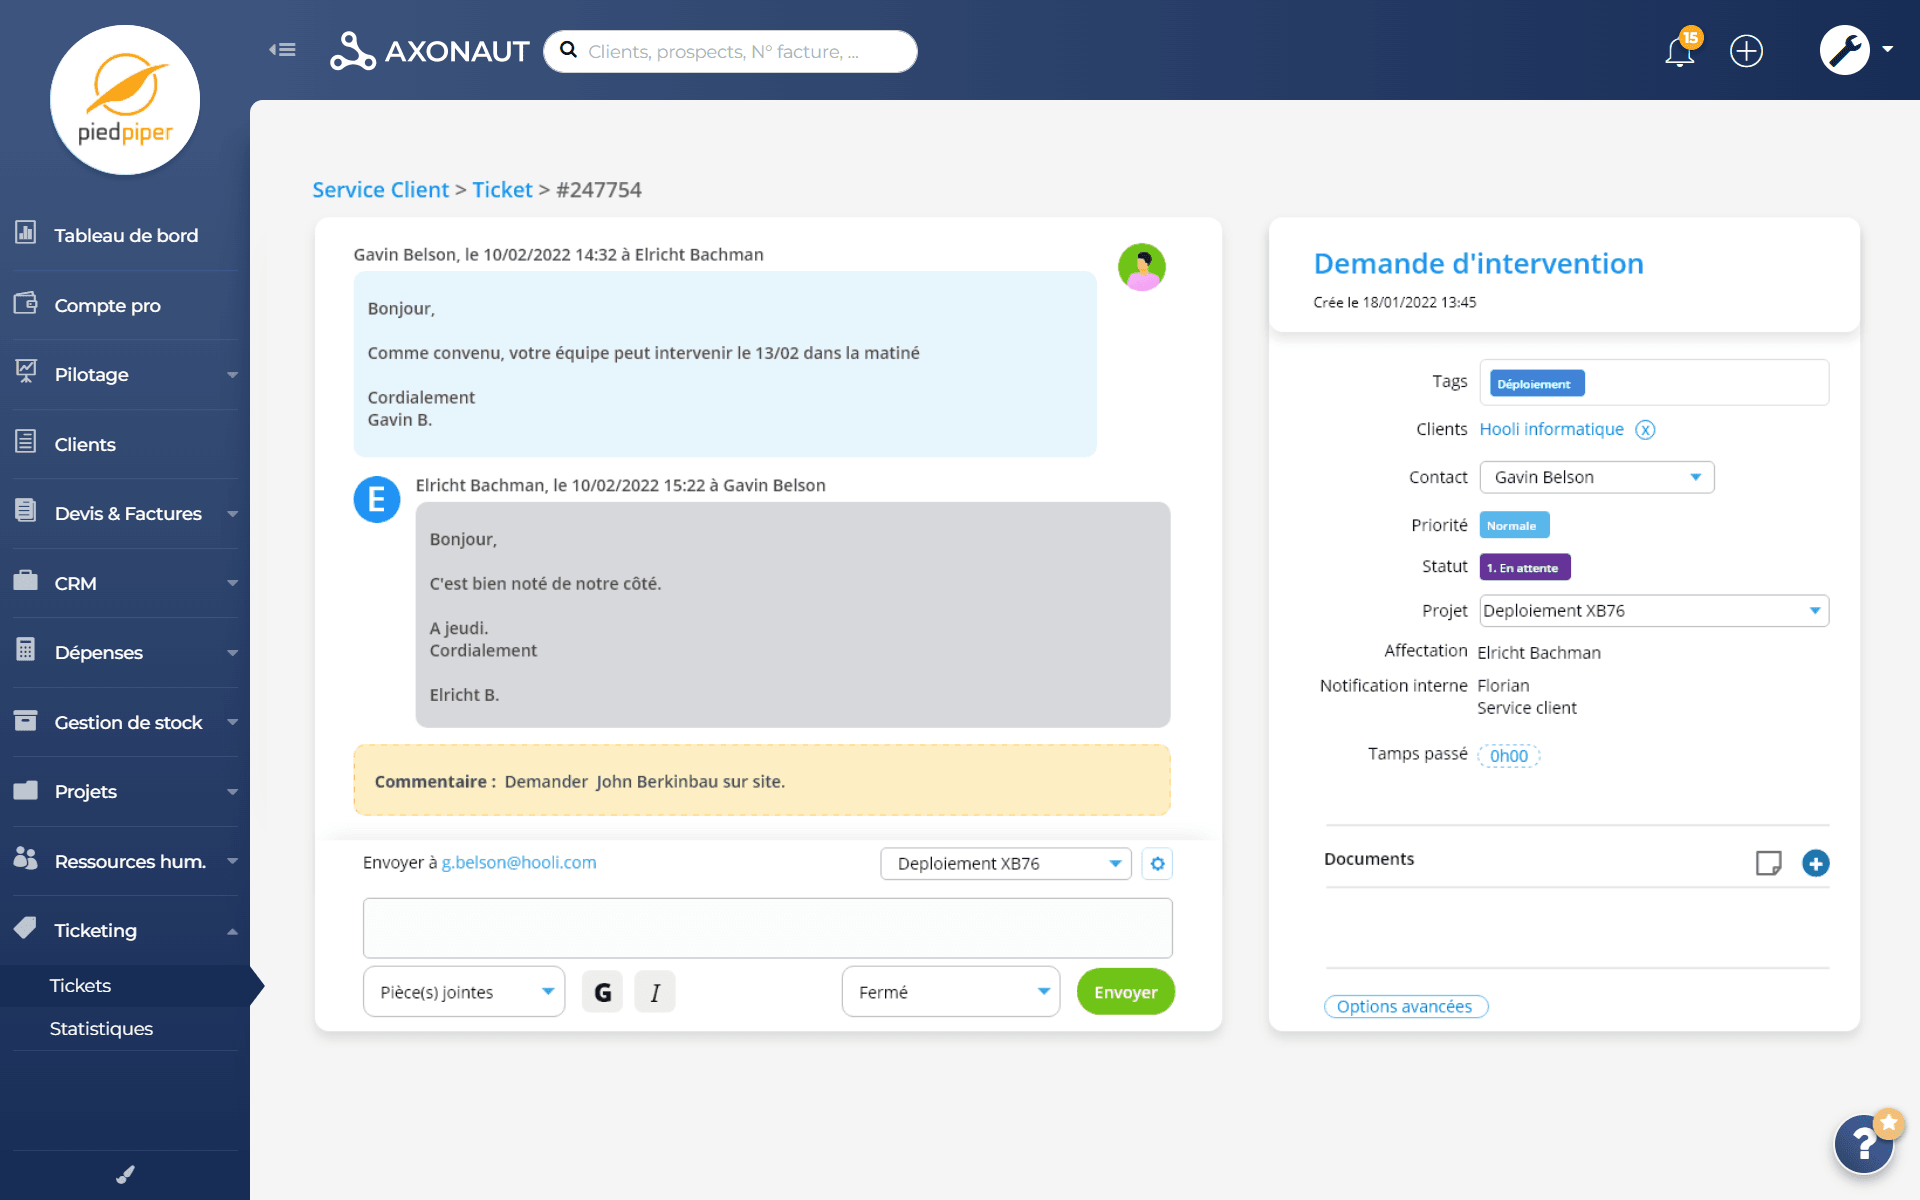Toggle italic formatting I button

pos(655,992)
